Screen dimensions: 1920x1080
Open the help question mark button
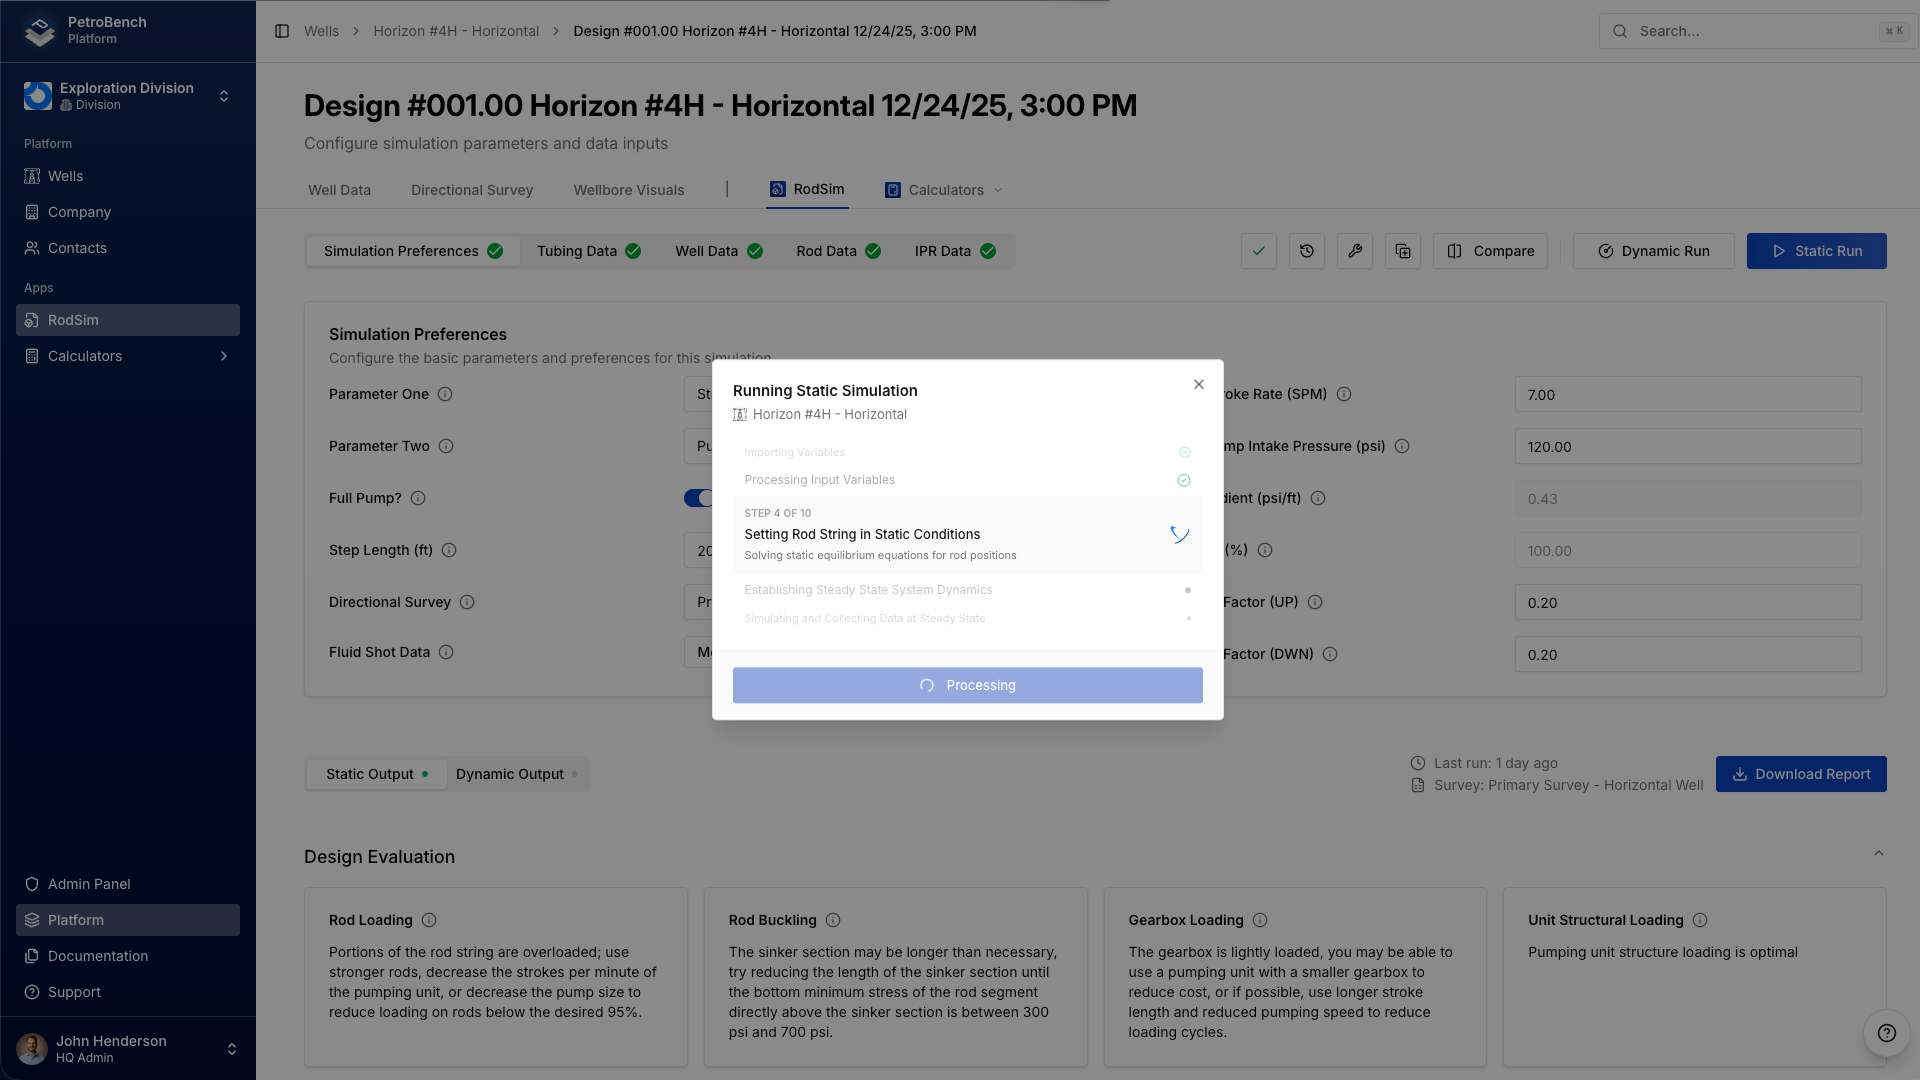point(1886,1033)
